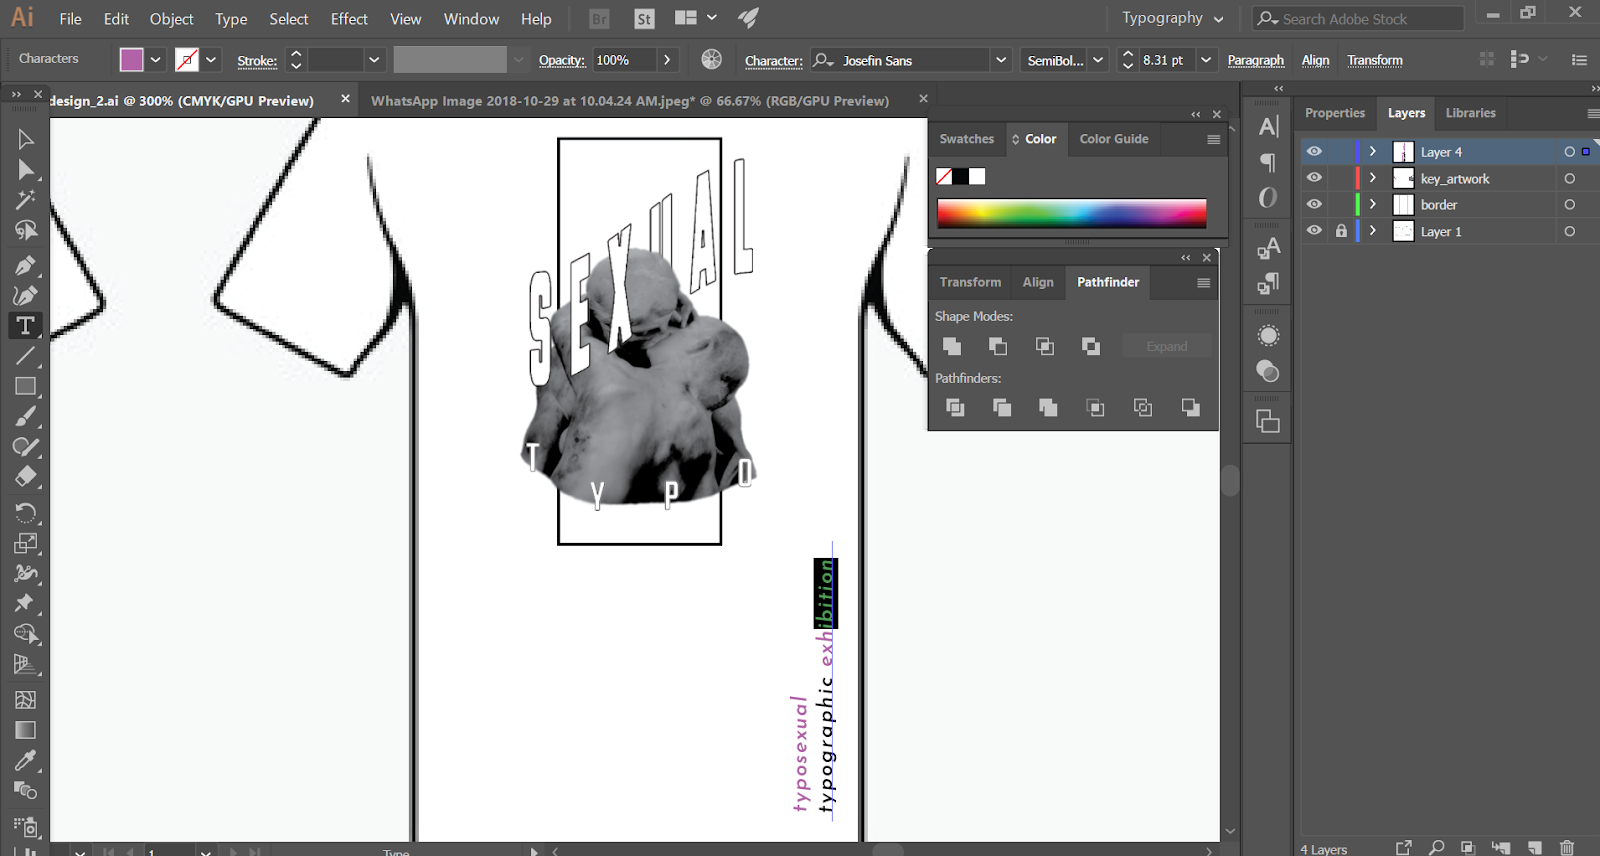Toggle visibility of the border layer
The width and height of the screenshot is (1600, 856).
pyautogui.click(x=1314, y=204)
